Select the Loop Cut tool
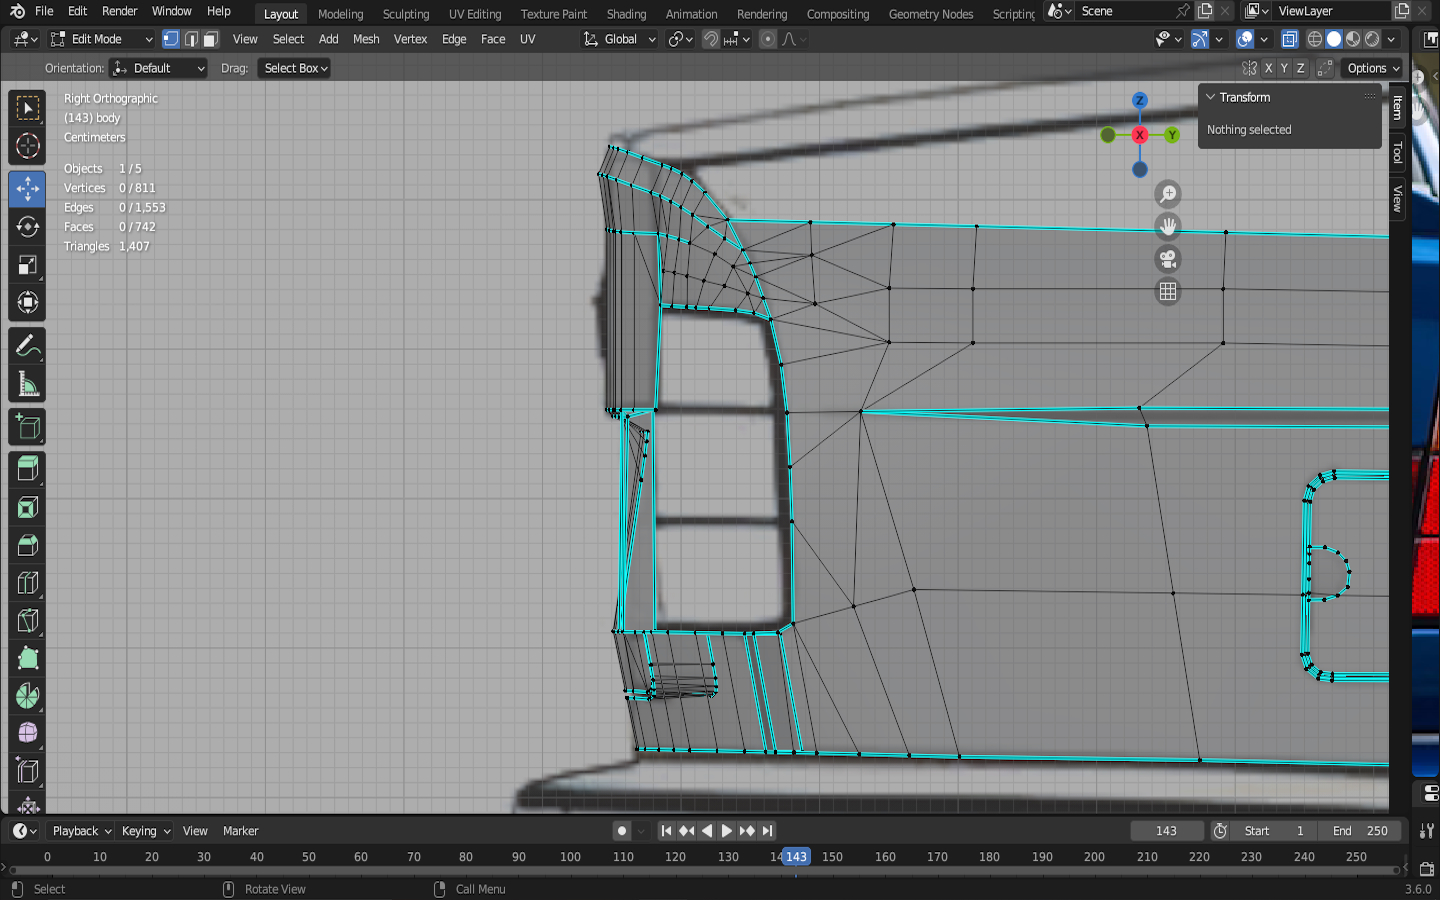The width and height of the screenshot is (1440, 900). pyautogui.click(x=27, y=583)
